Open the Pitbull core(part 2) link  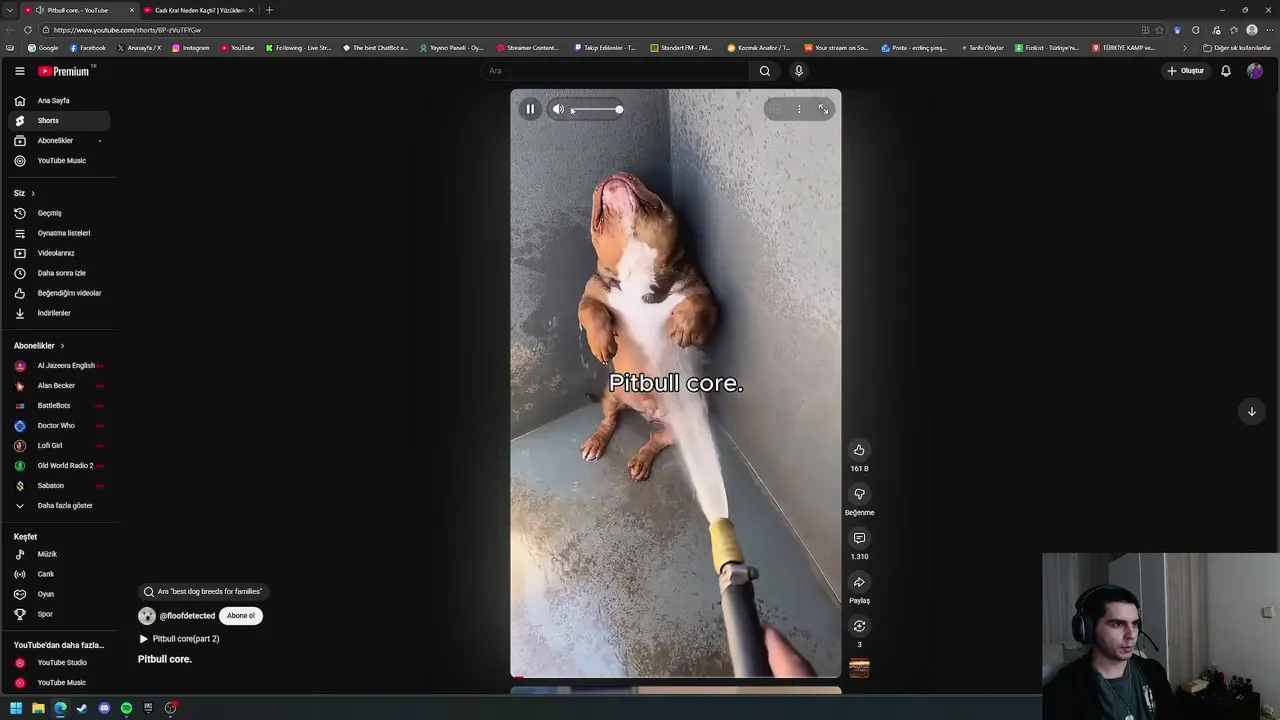(x=179, y=639)
